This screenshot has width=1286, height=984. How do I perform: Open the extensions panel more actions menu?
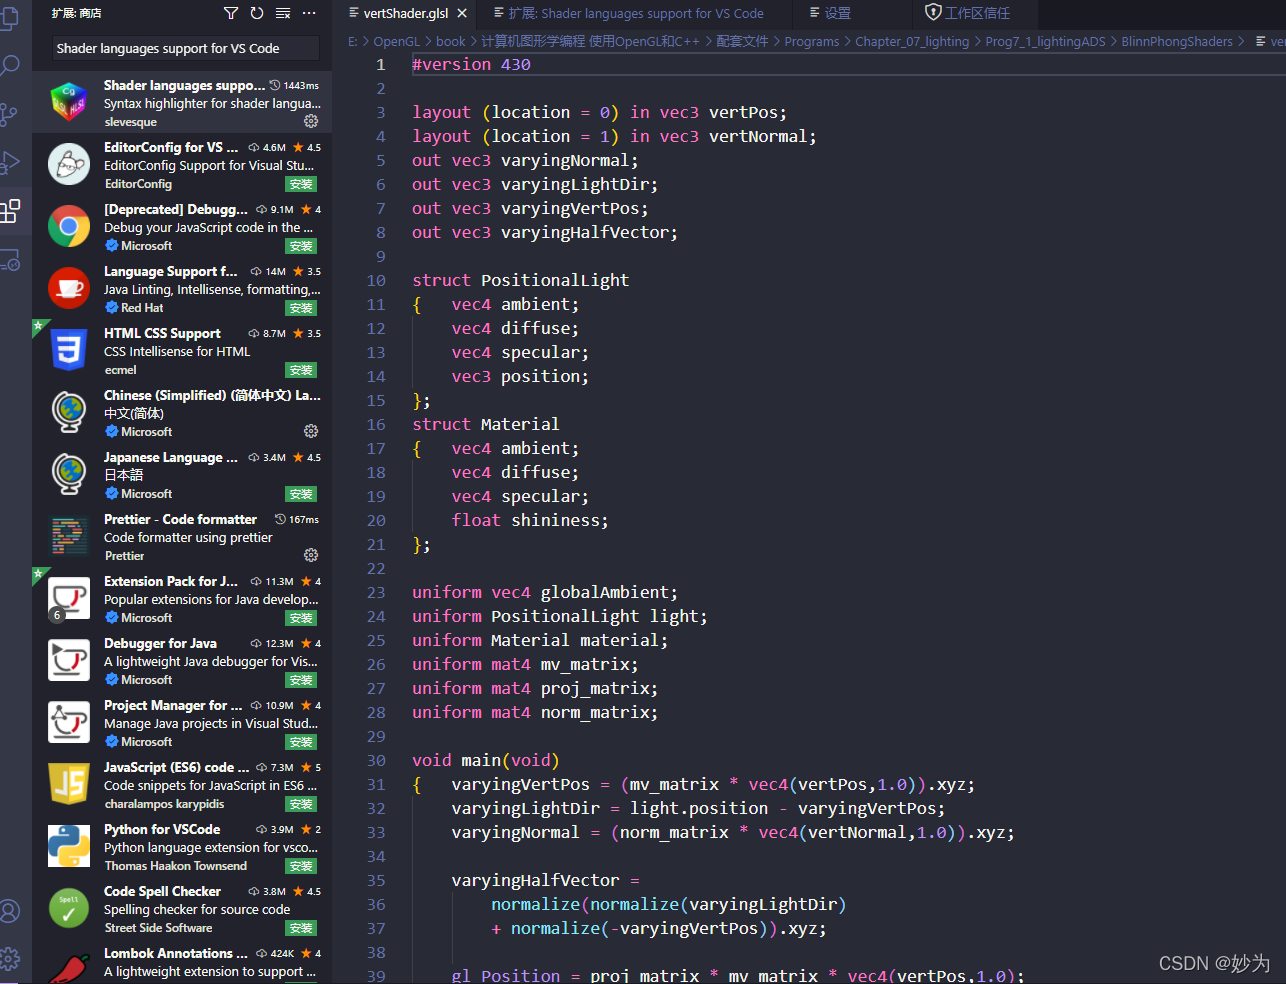(x=309, y=13)
